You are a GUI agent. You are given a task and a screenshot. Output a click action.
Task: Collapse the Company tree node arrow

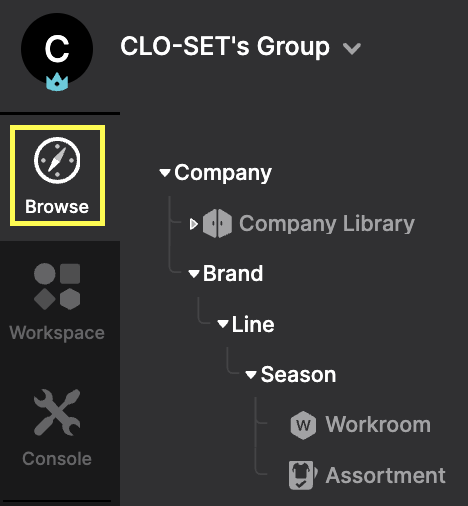pos(165,173)
